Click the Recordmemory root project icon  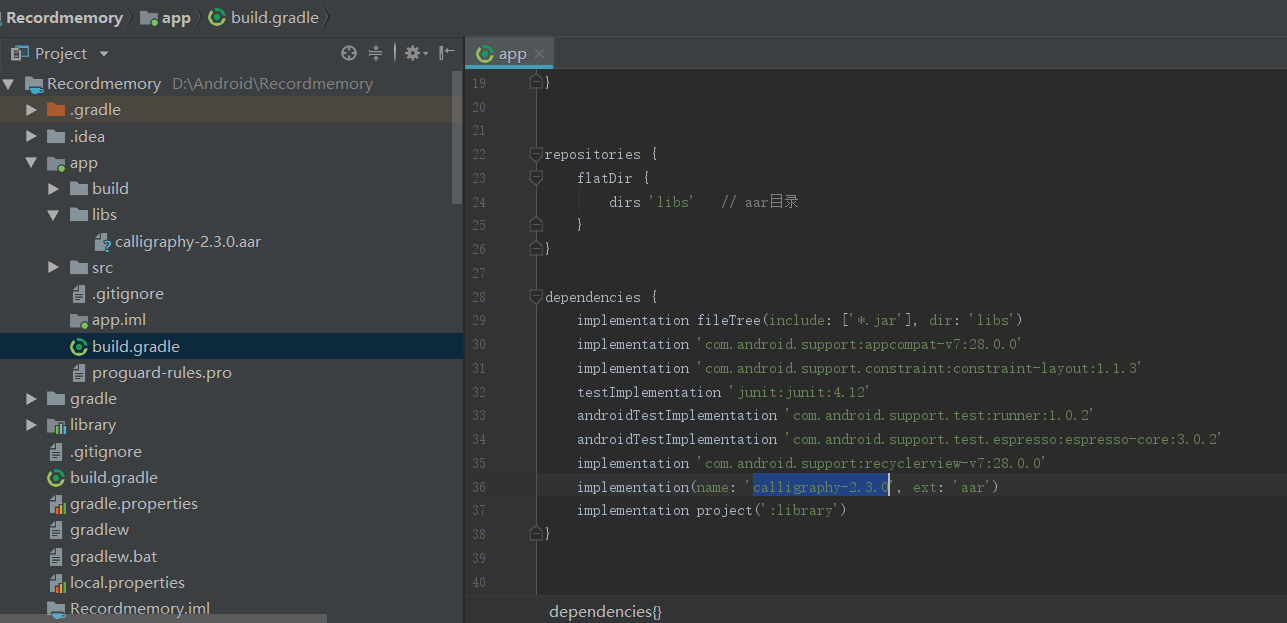click(x=34, y=84)
